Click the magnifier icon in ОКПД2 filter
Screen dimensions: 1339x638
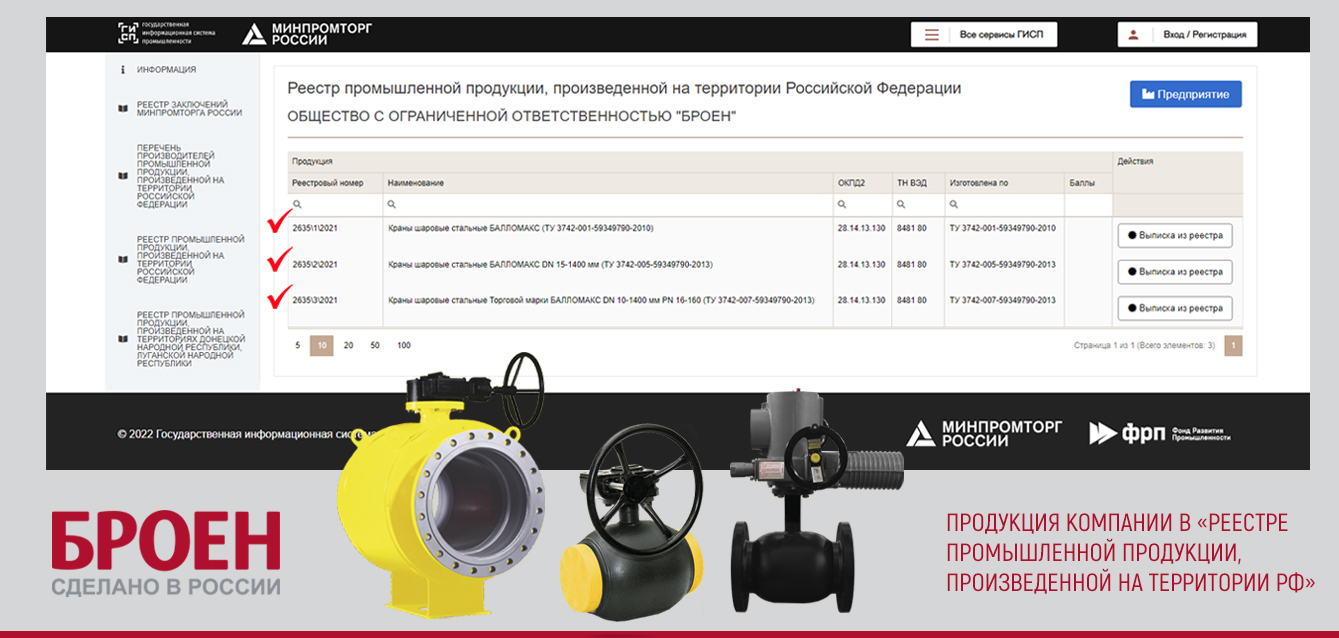tap(841, 204)
